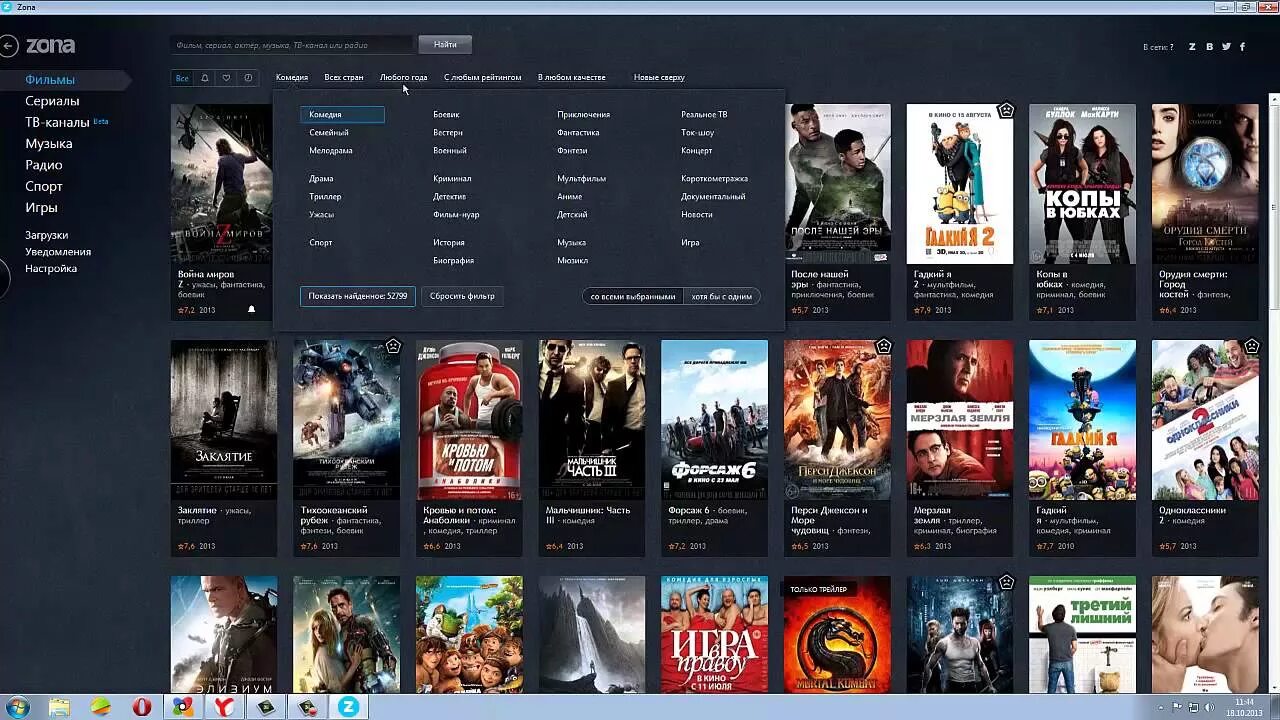Open Уведомления in the sidebar
This screenshot has width=1280, height=720.
click(x=58, y=252)
